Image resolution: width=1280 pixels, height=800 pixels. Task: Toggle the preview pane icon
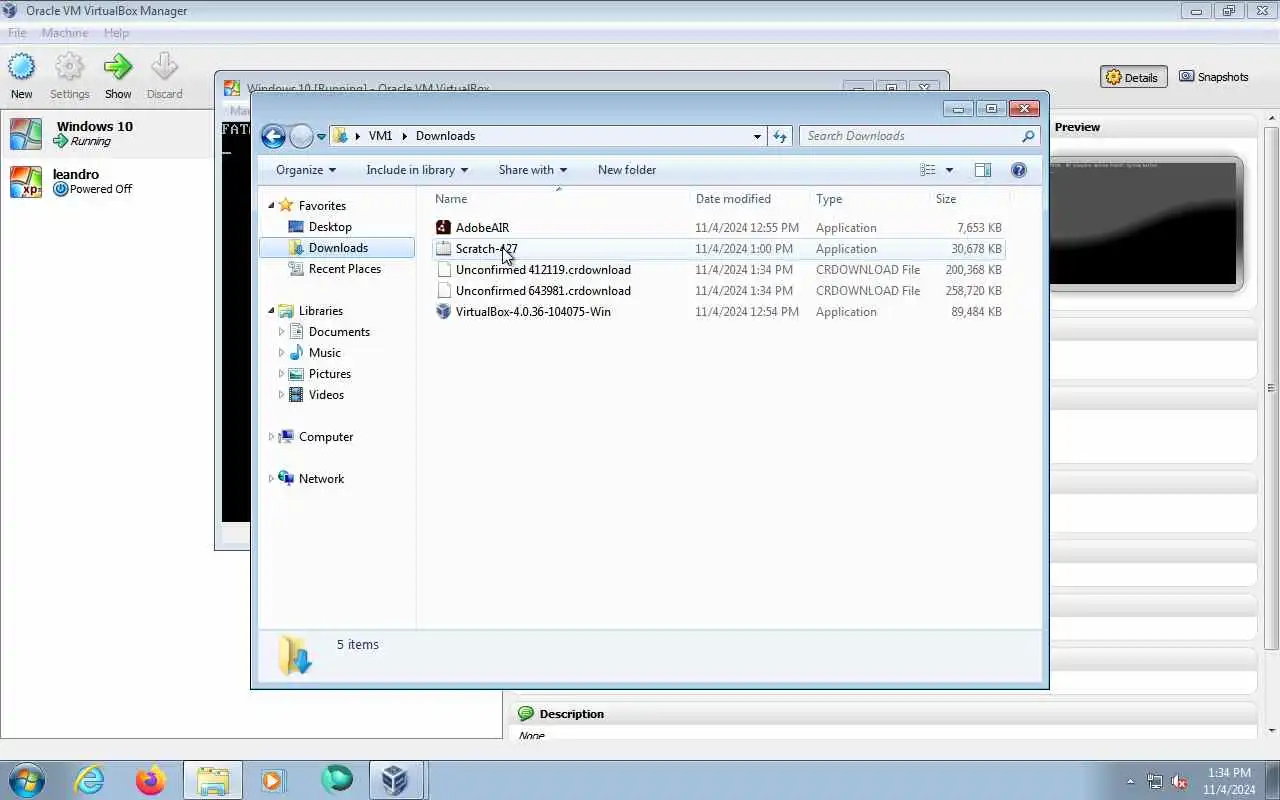pyautogui.click(x=983, y=170)
